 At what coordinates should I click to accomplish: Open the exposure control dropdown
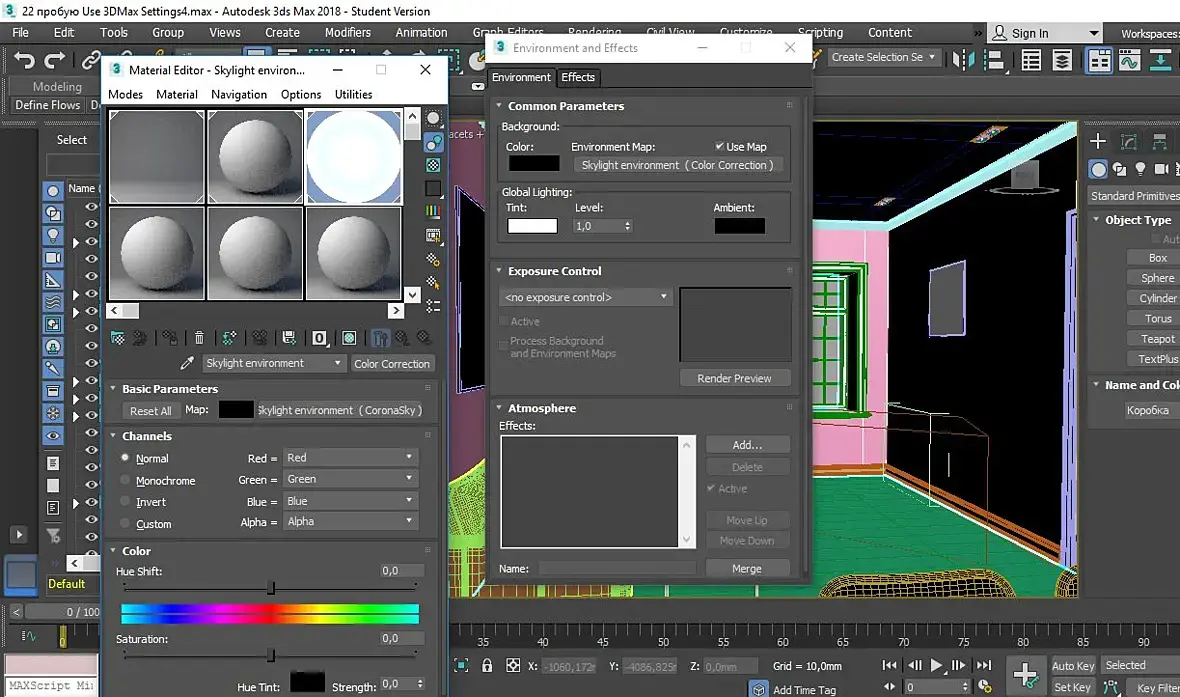click(x=585, y=297)
